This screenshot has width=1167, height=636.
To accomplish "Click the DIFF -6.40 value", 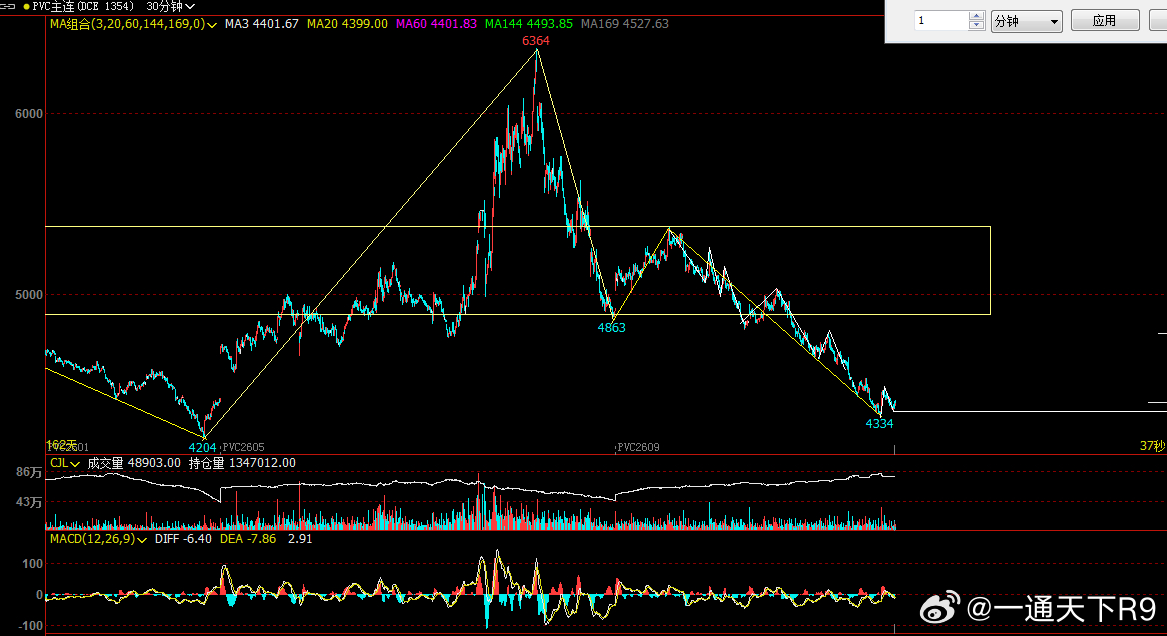I will [183, 539].
